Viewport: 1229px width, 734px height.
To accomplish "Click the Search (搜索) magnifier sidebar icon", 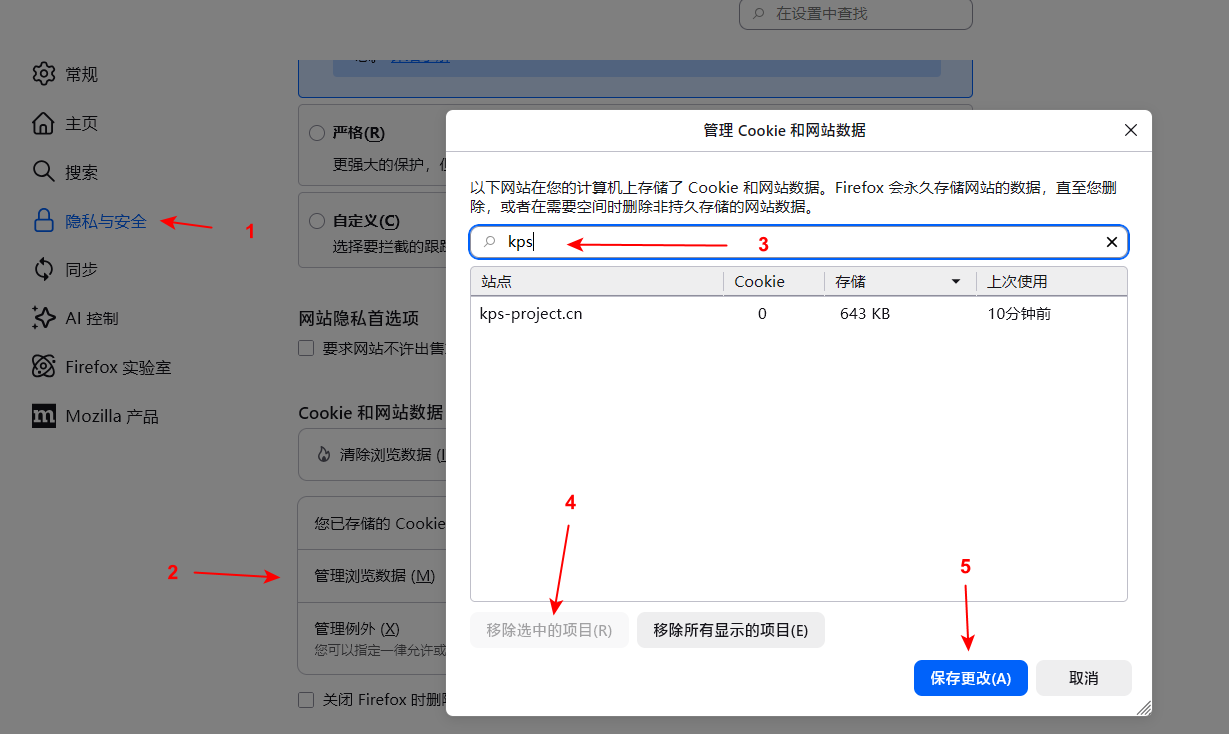I will [x=43, y=172].
